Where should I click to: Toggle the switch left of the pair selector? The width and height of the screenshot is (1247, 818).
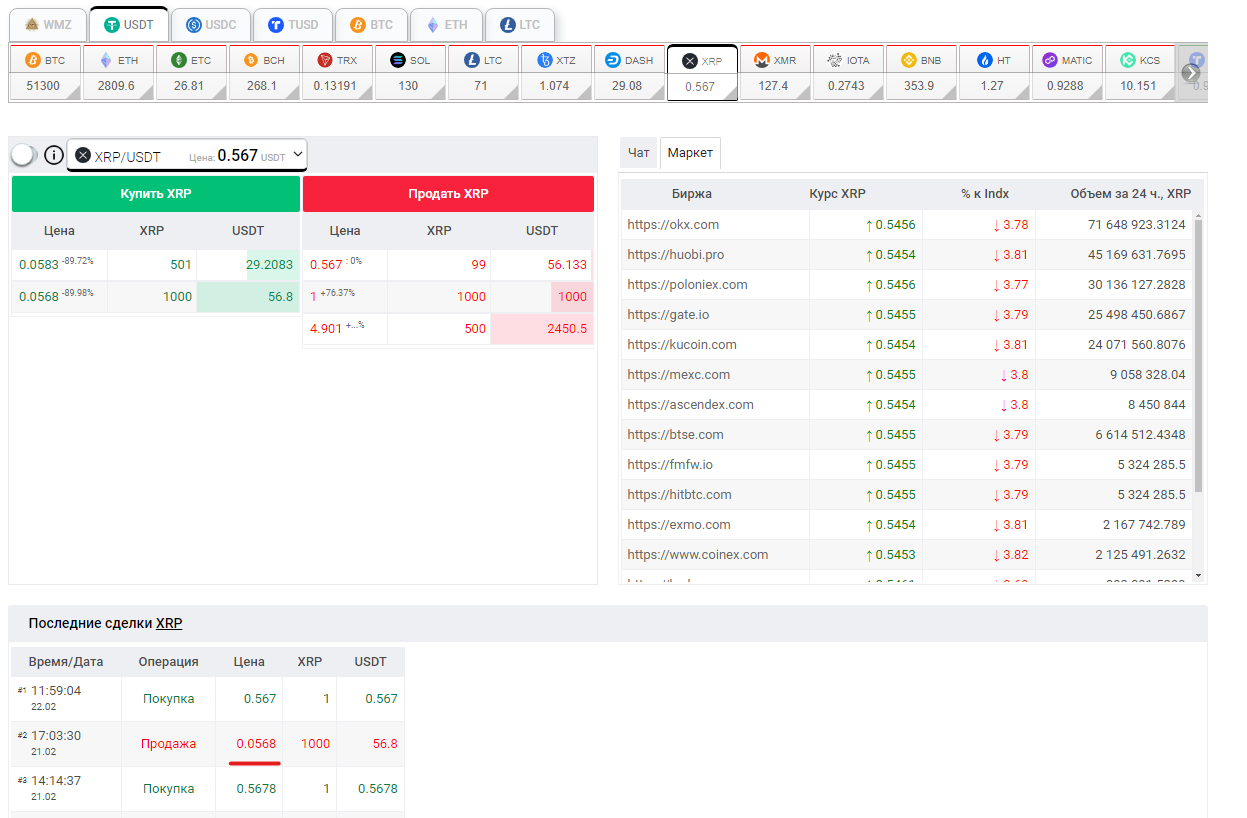tap(24, 156)
